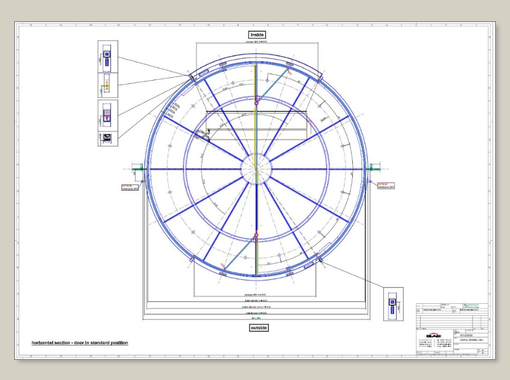This screenshot has width=510, height=380.
Task: Click the green fitting on the left of the drum
Action: [138, 169]
